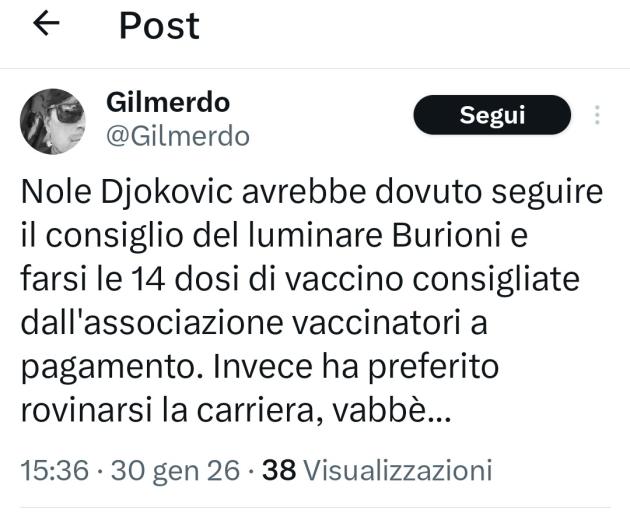The height and width of the screenshot is (527, 630).
Task: Go back using the left arrow
Action: click(46, 23)
